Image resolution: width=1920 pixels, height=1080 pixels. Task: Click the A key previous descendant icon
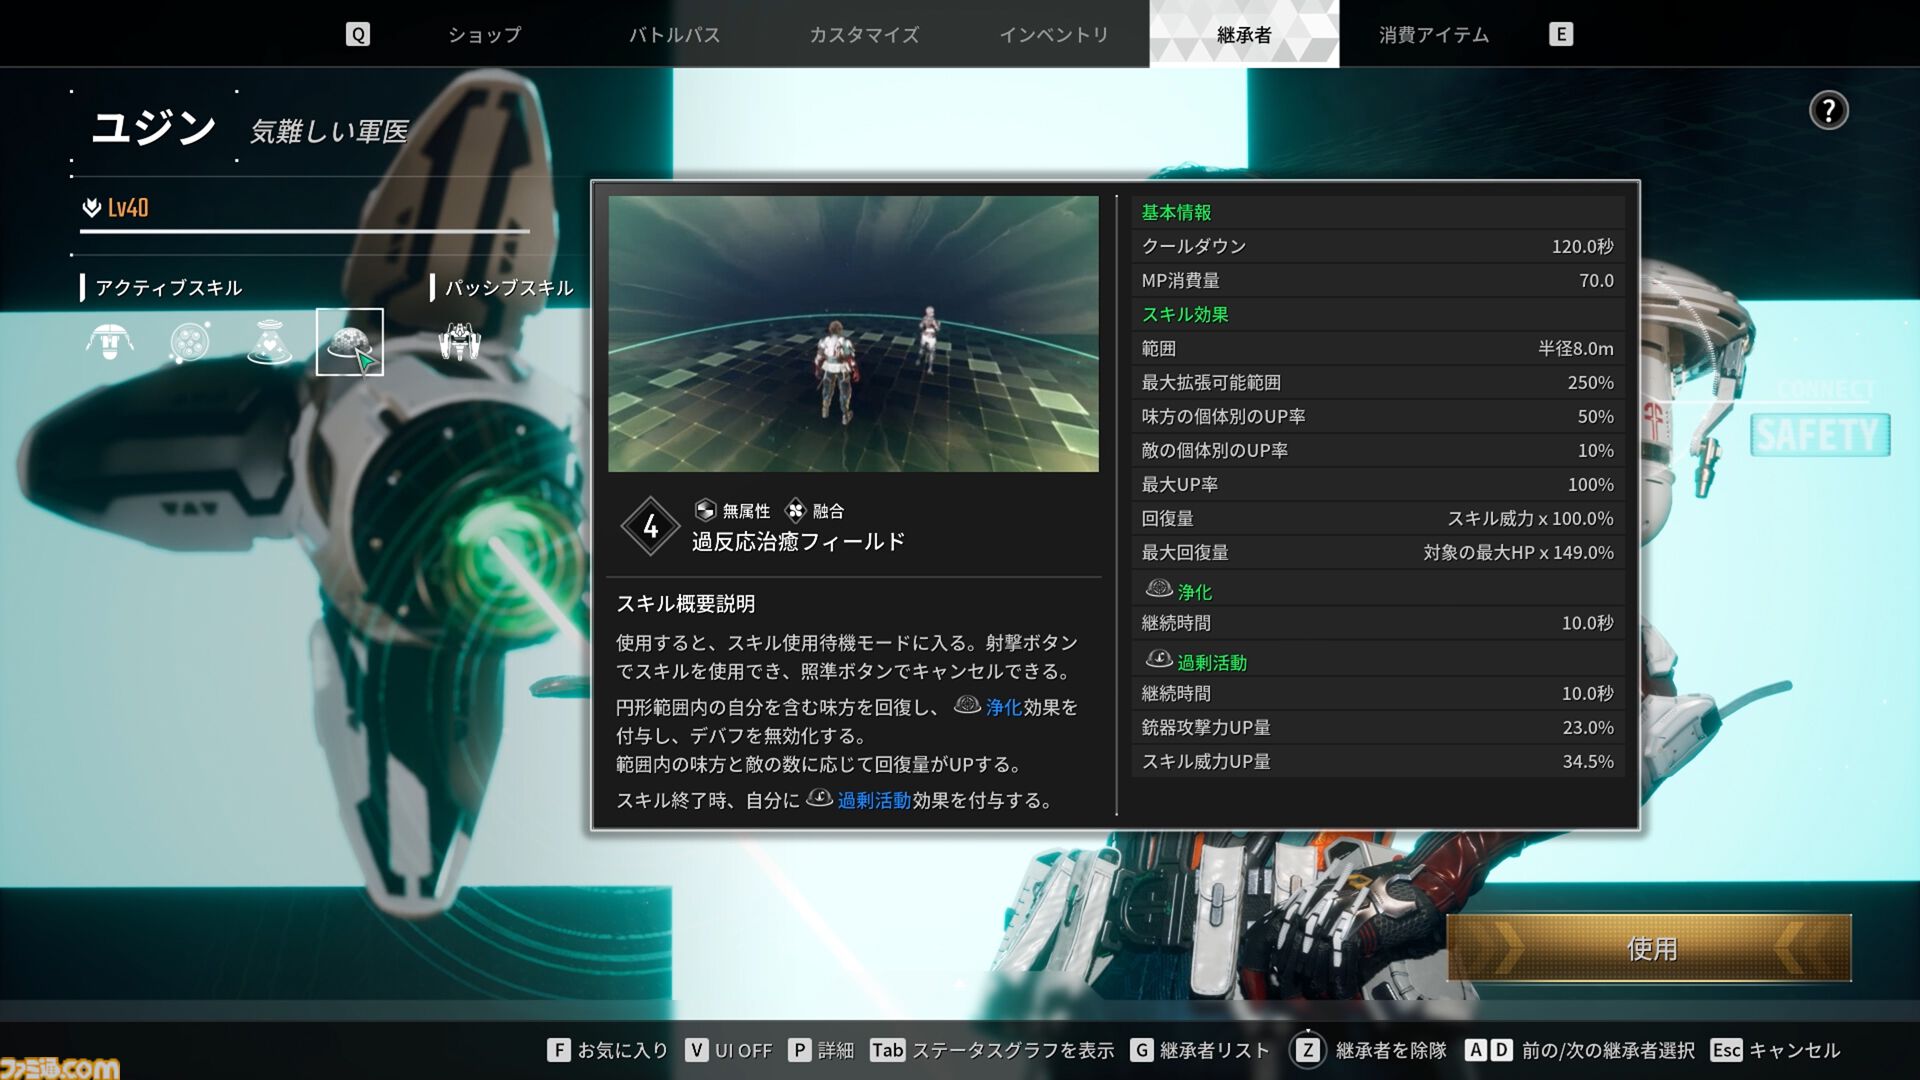[1476, 1050]
